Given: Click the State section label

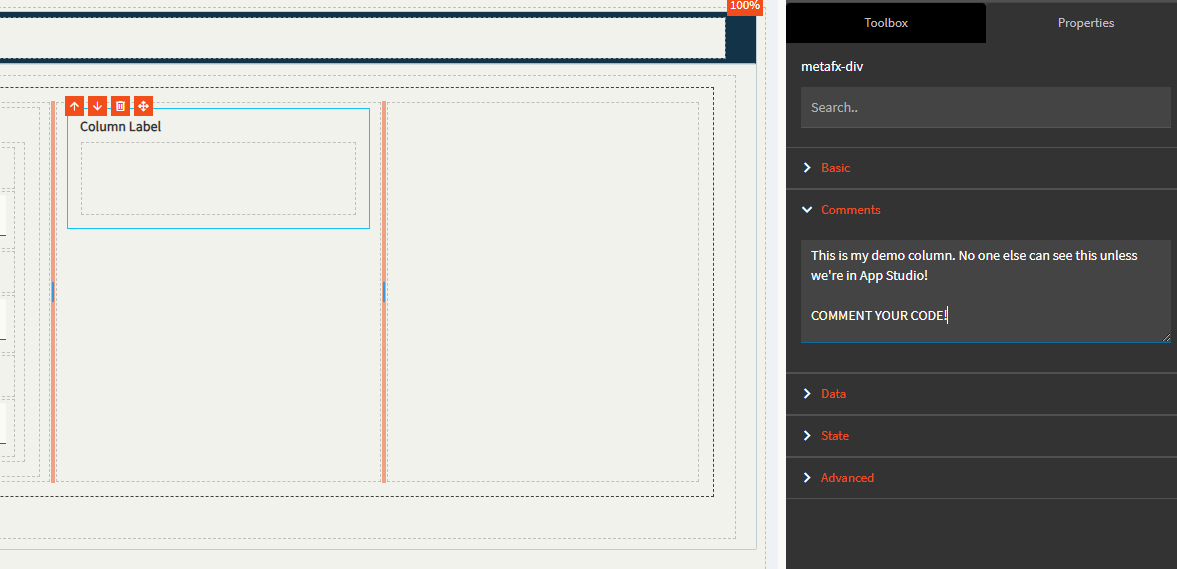Looking at the screenshot, I should tap(835, 435).
